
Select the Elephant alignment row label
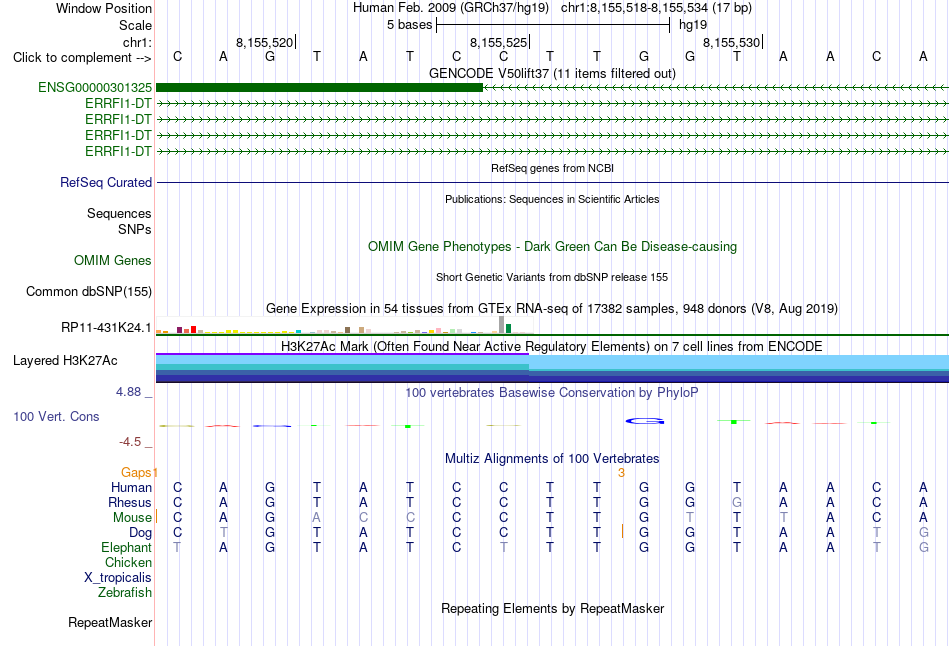click(126, 547)
